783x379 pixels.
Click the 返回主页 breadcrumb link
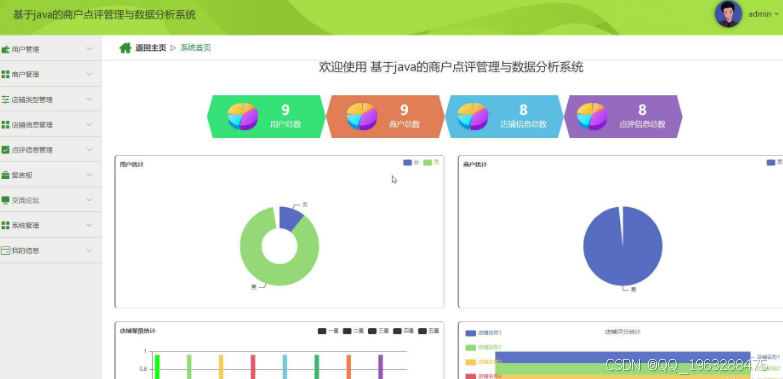[x=150, y=48]
